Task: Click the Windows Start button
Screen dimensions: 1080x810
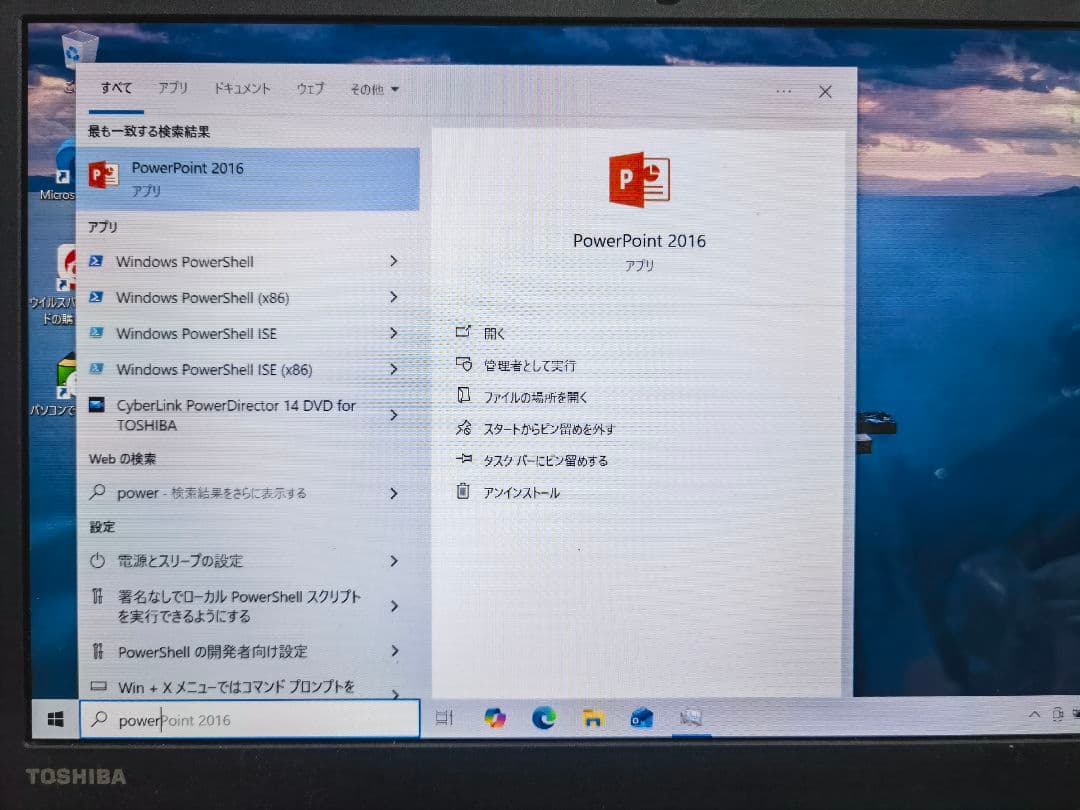Action: 57,717
